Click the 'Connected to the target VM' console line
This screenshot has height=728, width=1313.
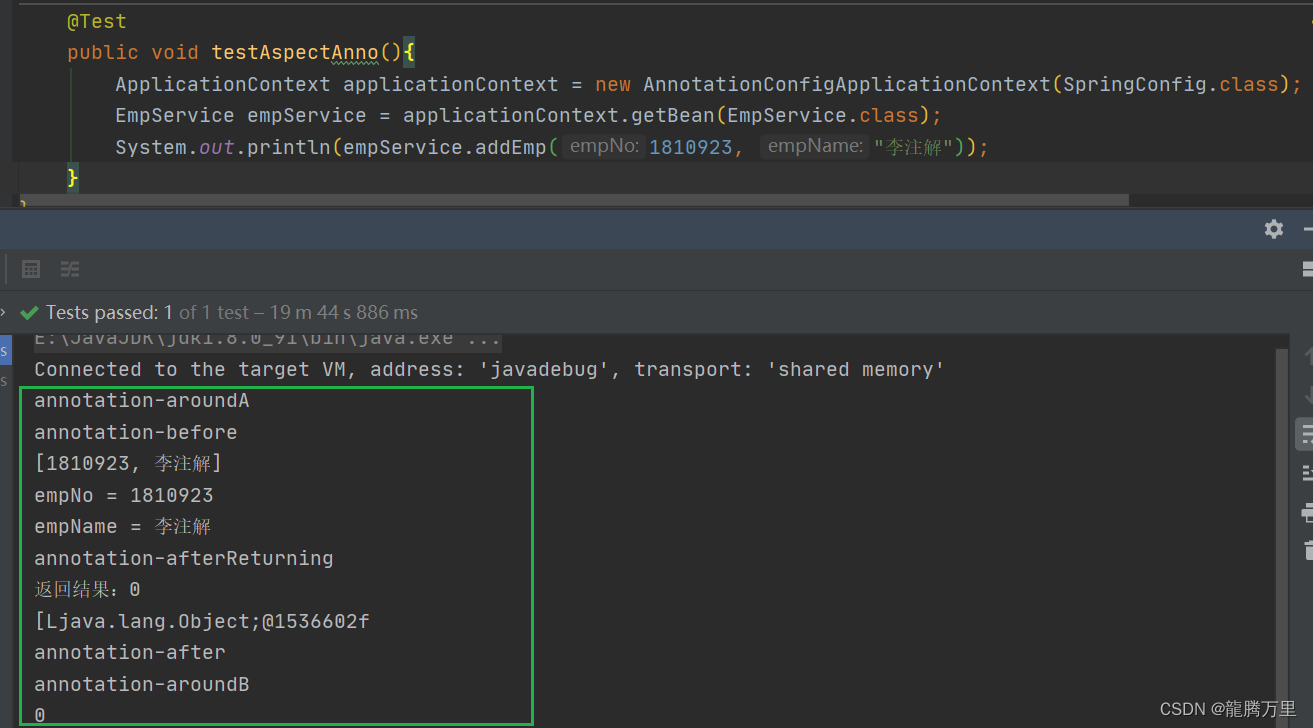[490, 370]
